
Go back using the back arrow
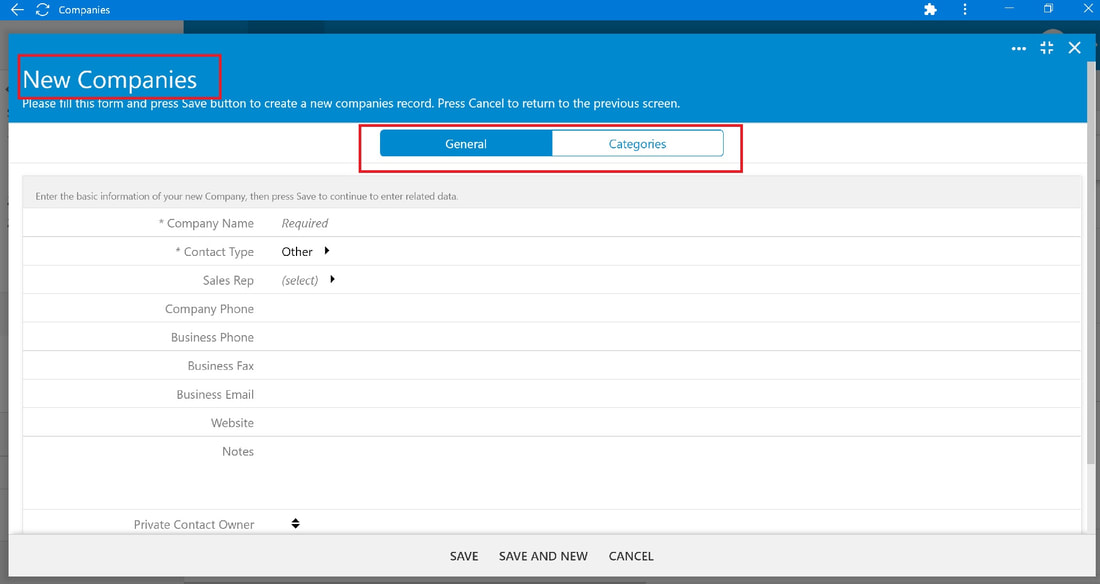point(17,10)
